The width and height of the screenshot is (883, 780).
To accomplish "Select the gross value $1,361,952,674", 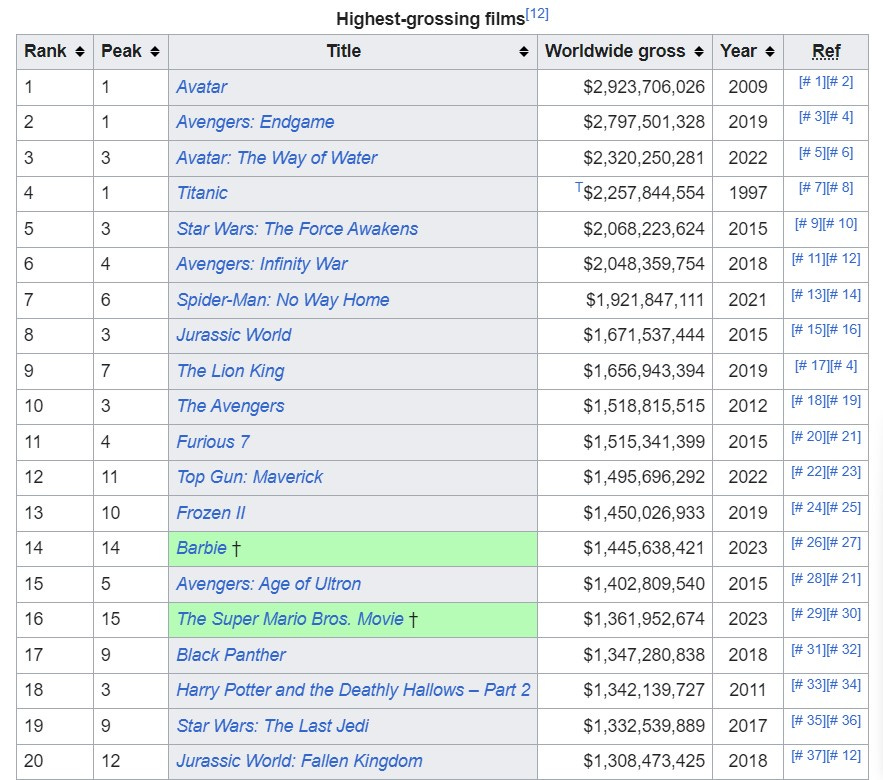I will coord(644,618).
